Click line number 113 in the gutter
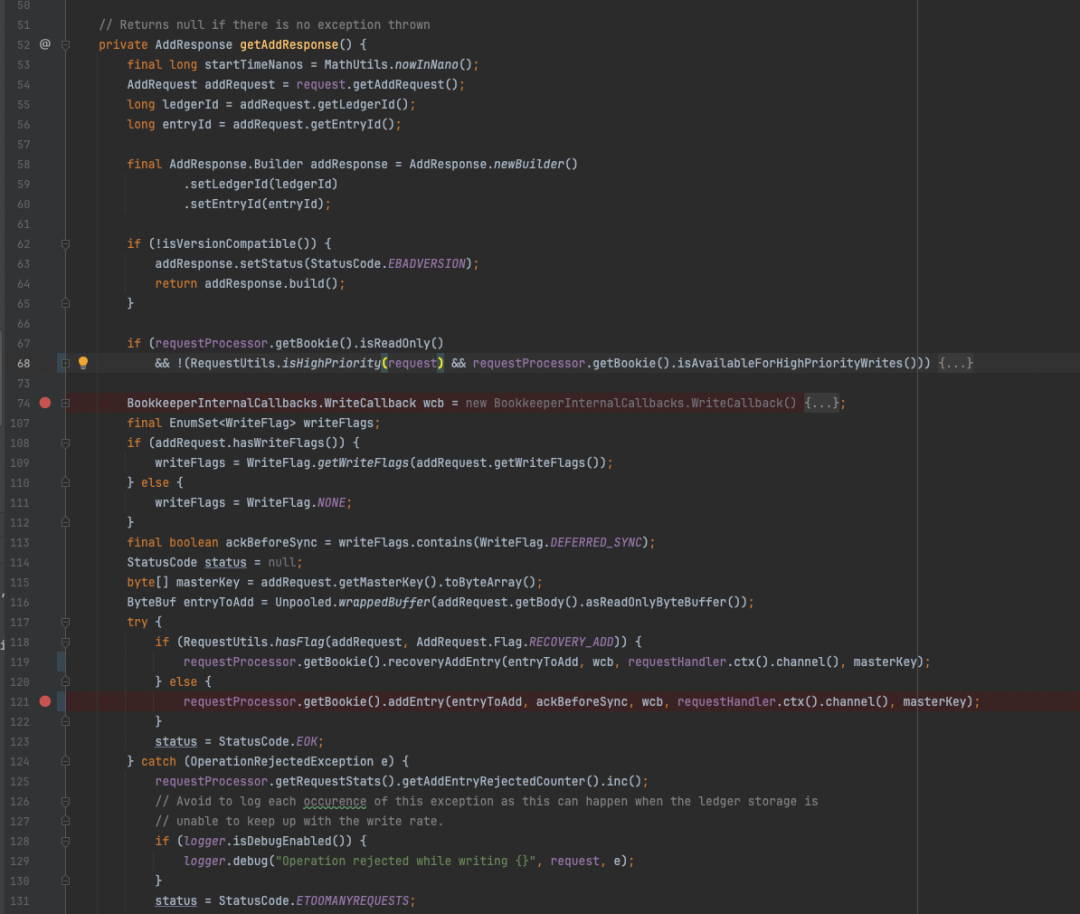This screenshot has height=914, width=1080. (x=19, y=543)
